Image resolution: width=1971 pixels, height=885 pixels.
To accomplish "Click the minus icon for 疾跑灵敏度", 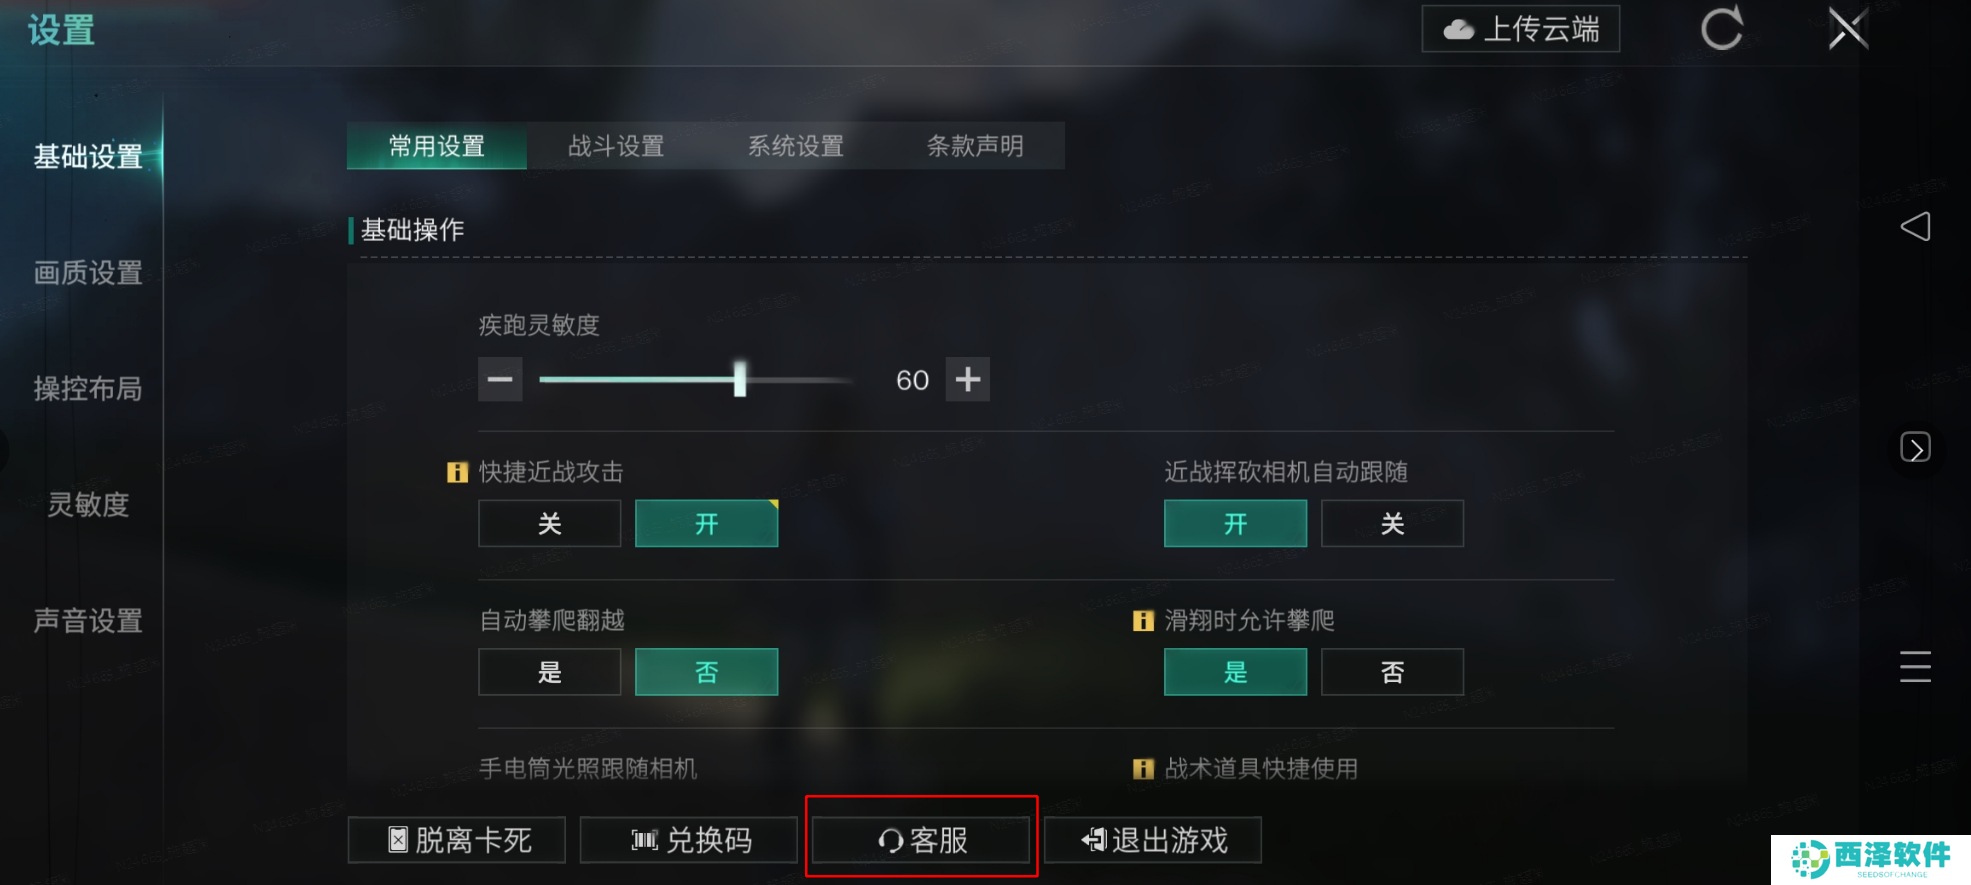I will [x=500, y=380].
